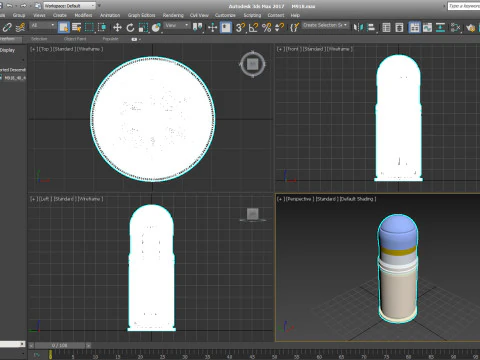Click the time slider 0 / 100 handle
Viewport: 480px width, 360px height.
[x=59, y=346]
